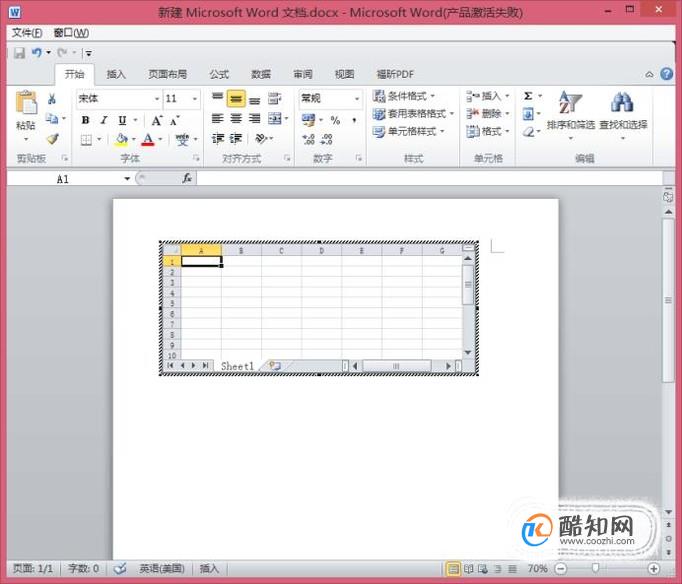Click the wrap text icon

click(x=274, y=99)
